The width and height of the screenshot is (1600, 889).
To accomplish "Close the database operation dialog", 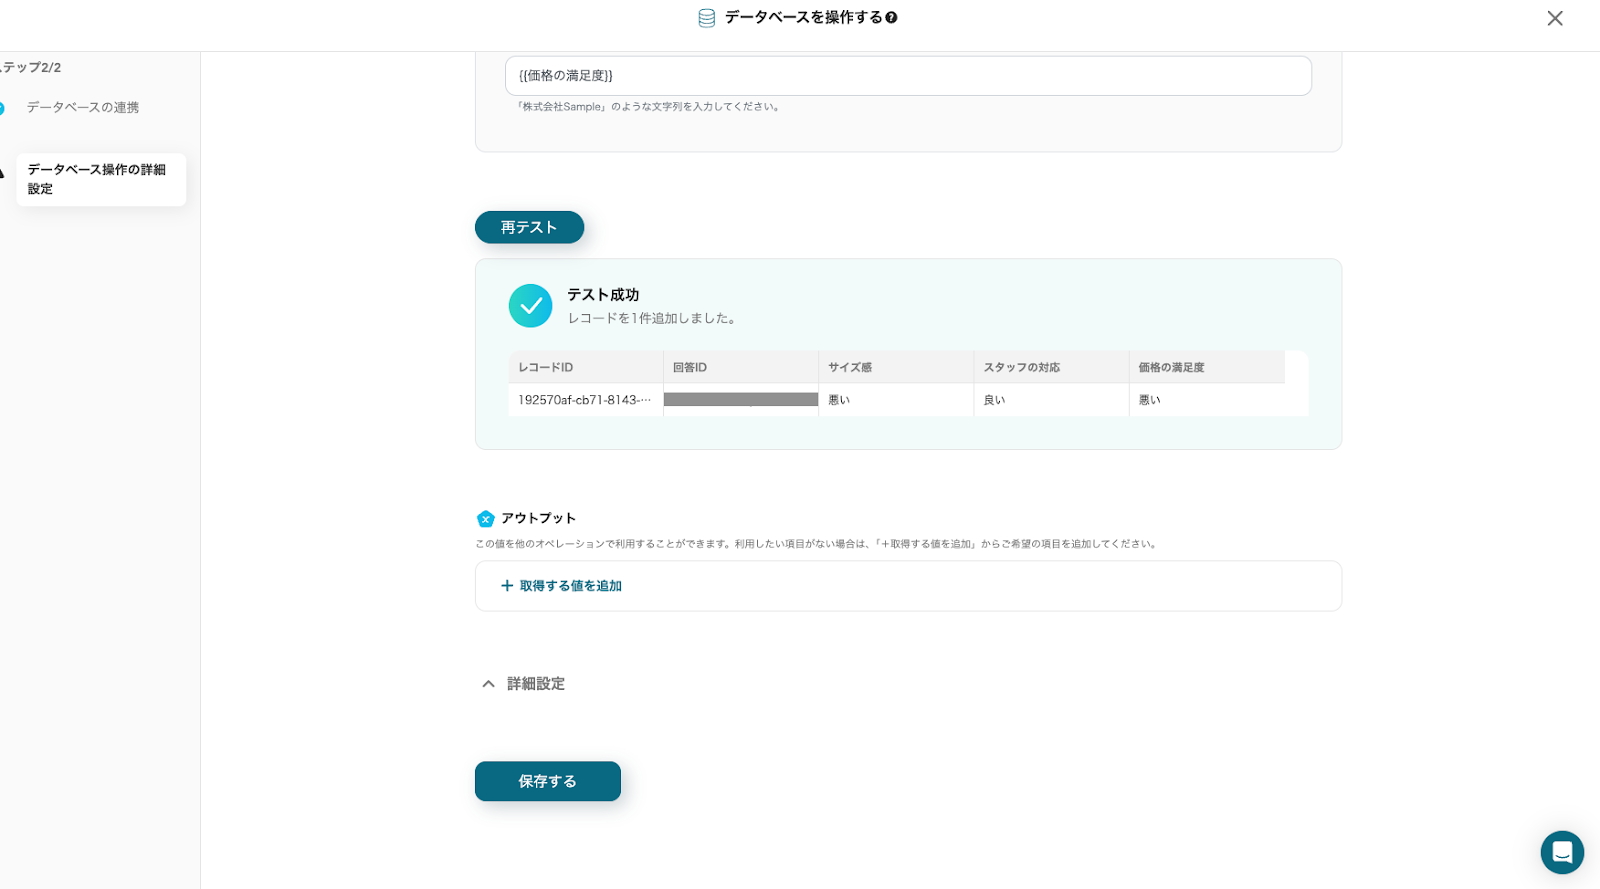I will click(1554, 18).
